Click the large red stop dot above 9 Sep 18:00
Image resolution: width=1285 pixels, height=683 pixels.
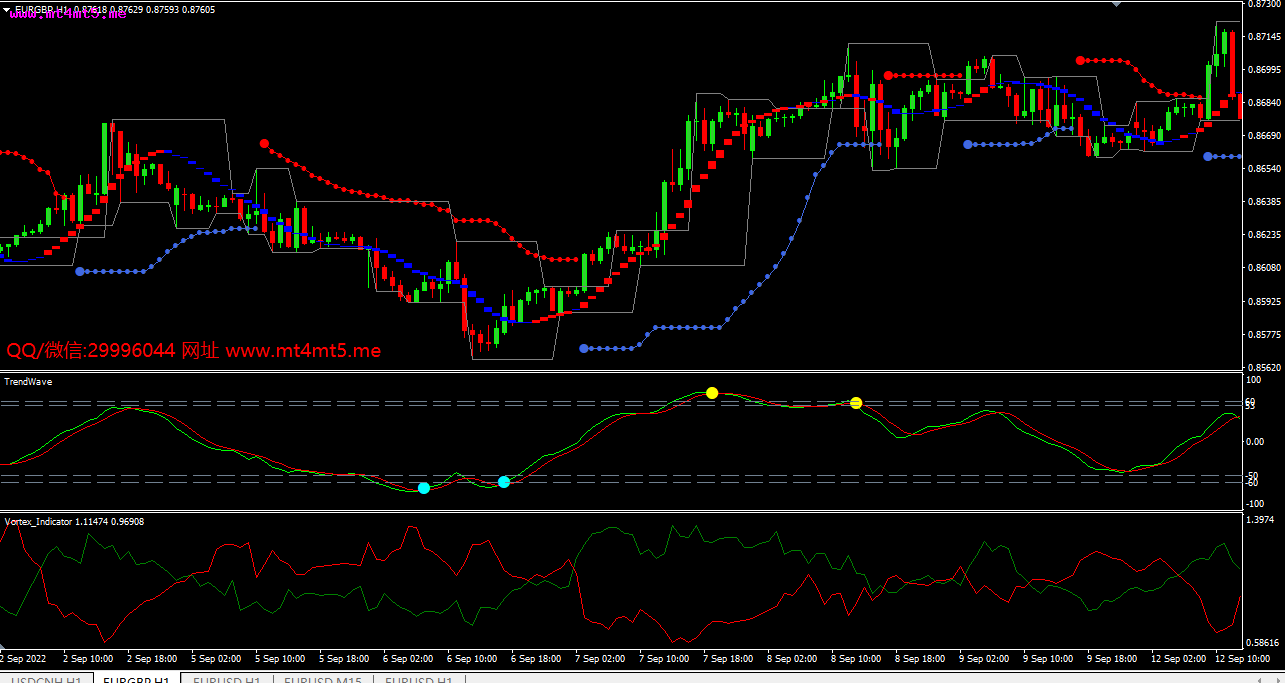click(1080, 60)
